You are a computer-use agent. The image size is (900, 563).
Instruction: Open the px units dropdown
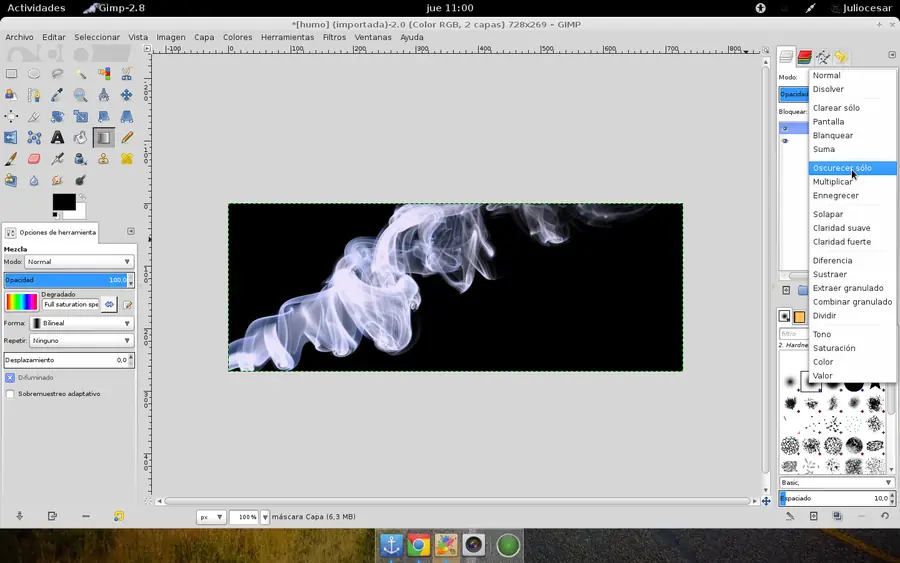(211, 517)
